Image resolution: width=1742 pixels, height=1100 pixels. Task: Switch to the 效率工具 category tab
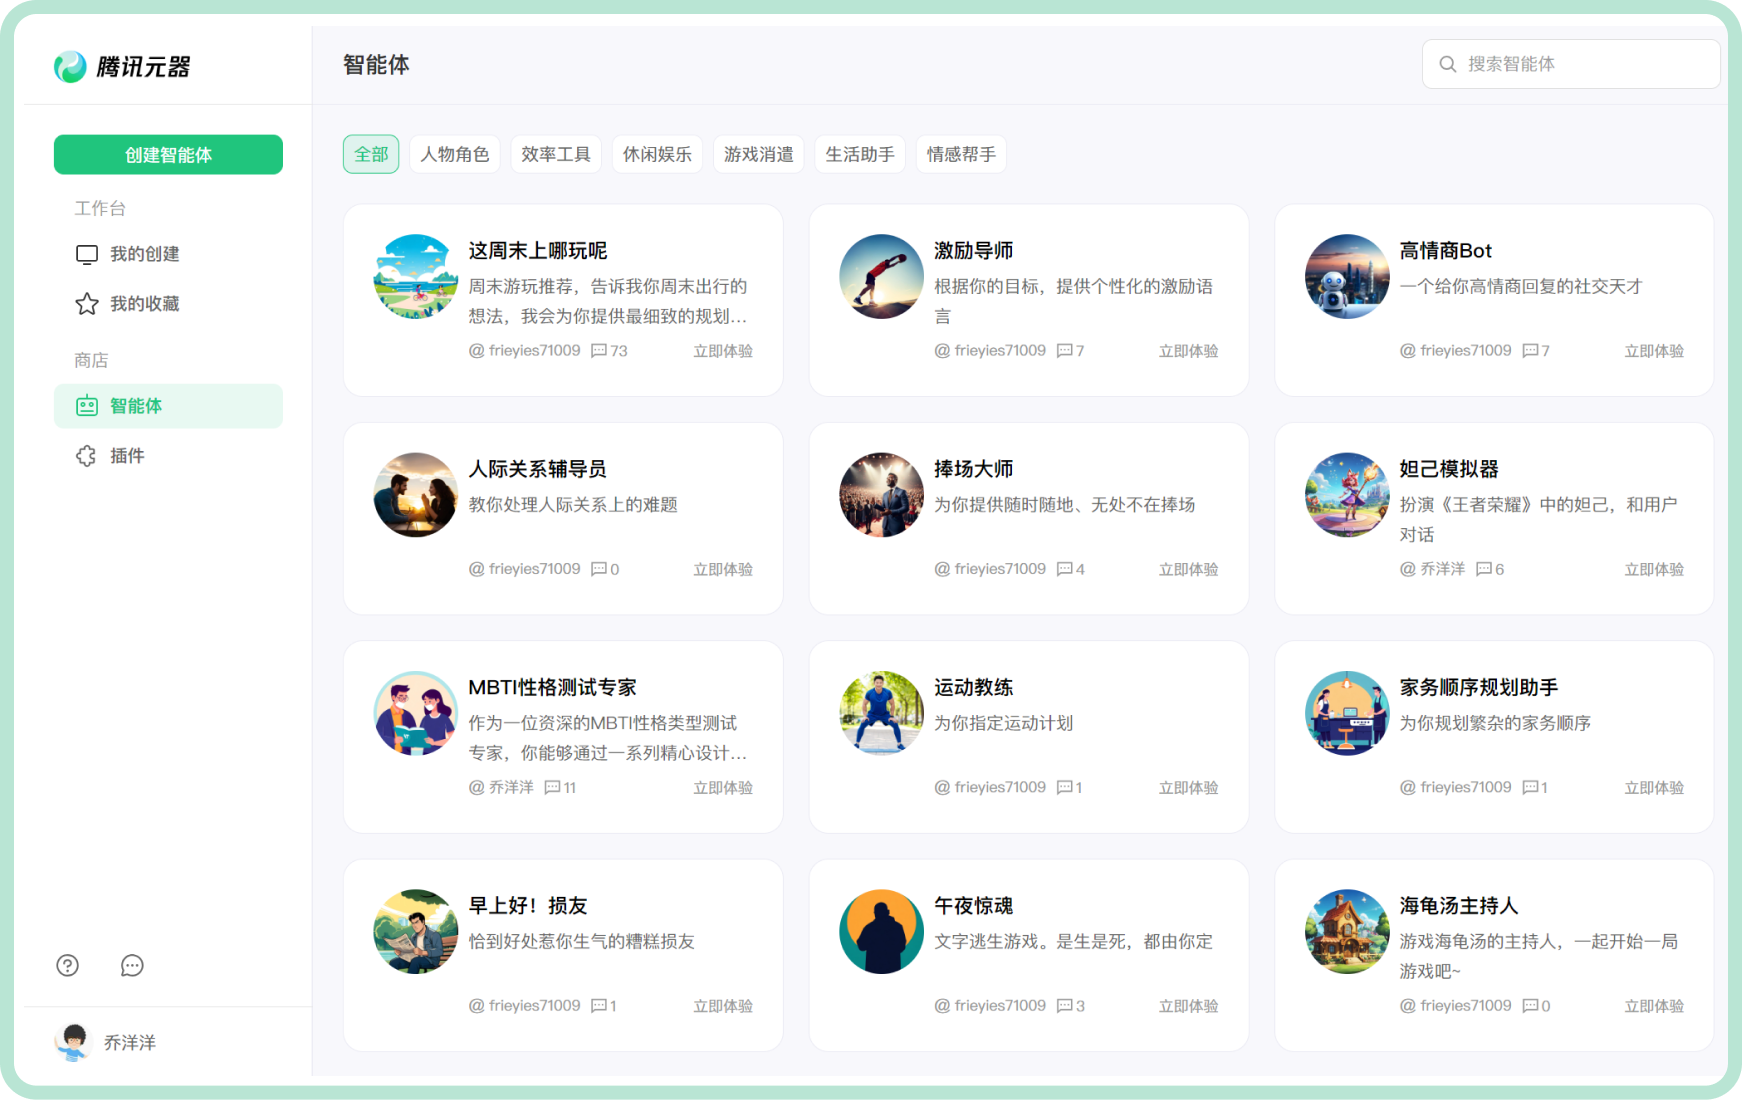coord(556,154)
